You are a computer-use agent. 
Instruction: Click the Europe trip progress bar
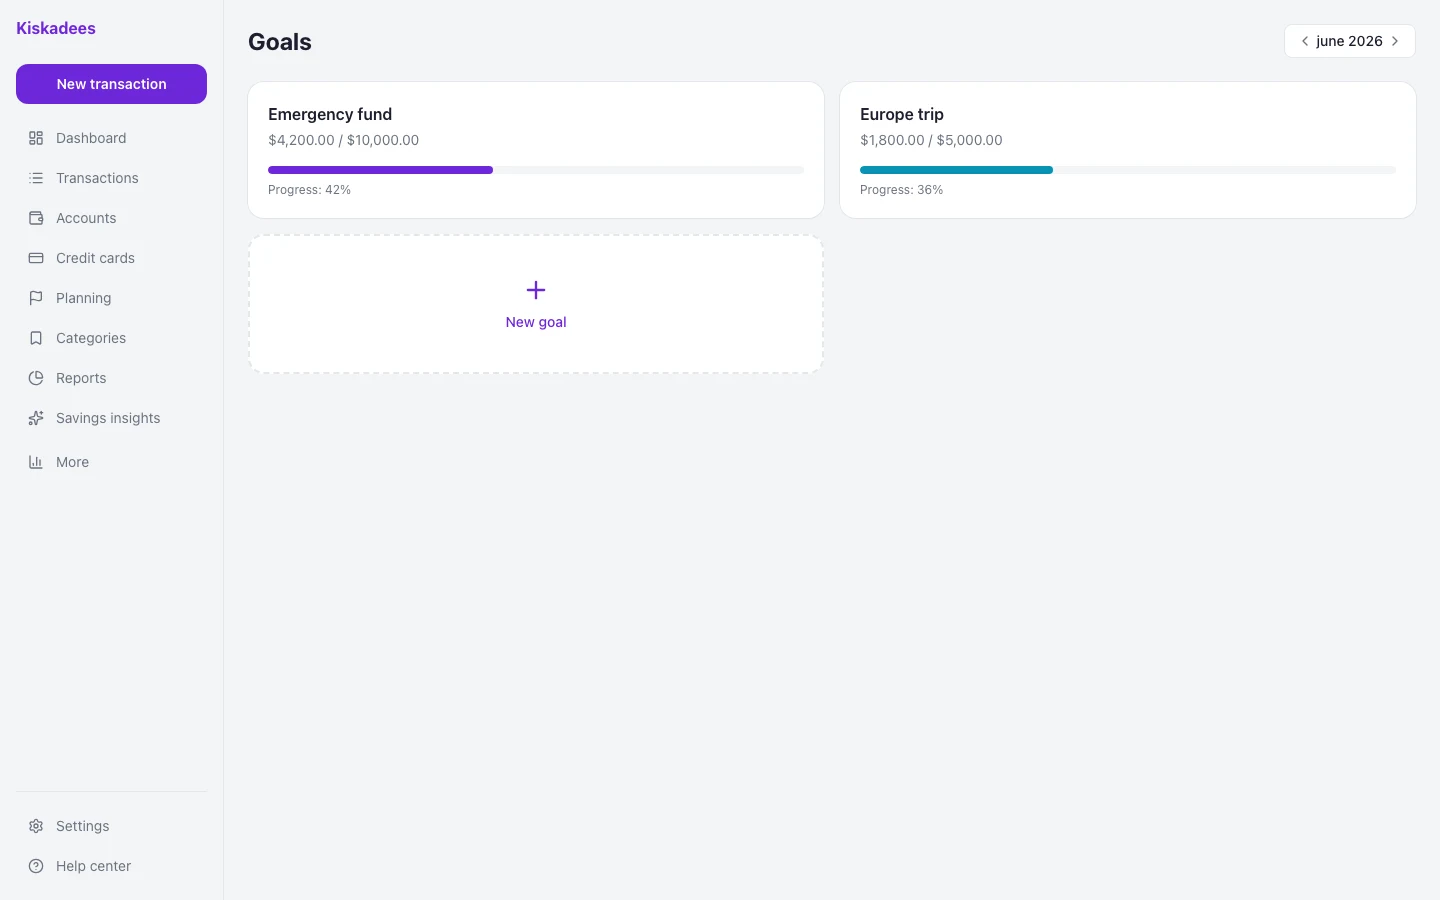point(1128,170)
